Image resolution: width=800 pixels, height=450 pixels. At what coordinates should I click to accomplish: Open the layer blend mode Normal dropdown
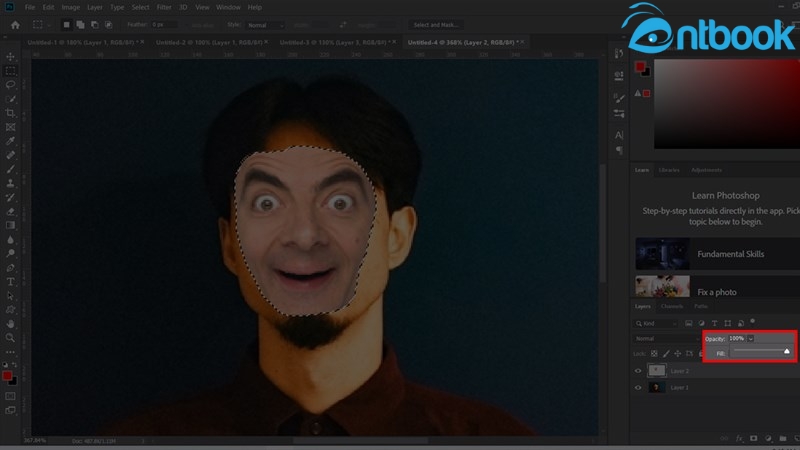[x=667, y=338]
